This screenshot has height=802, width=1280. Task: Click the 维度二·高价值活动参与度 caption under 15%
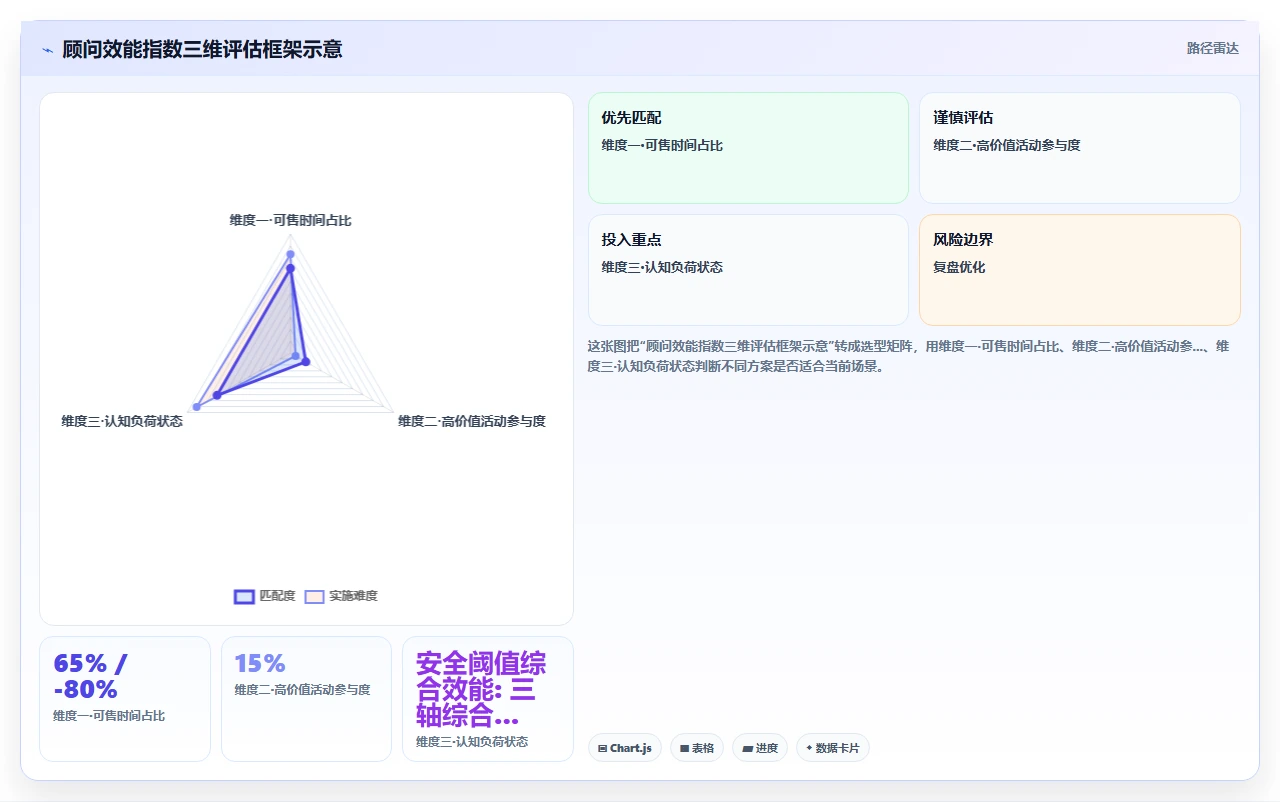click(303, 690)
